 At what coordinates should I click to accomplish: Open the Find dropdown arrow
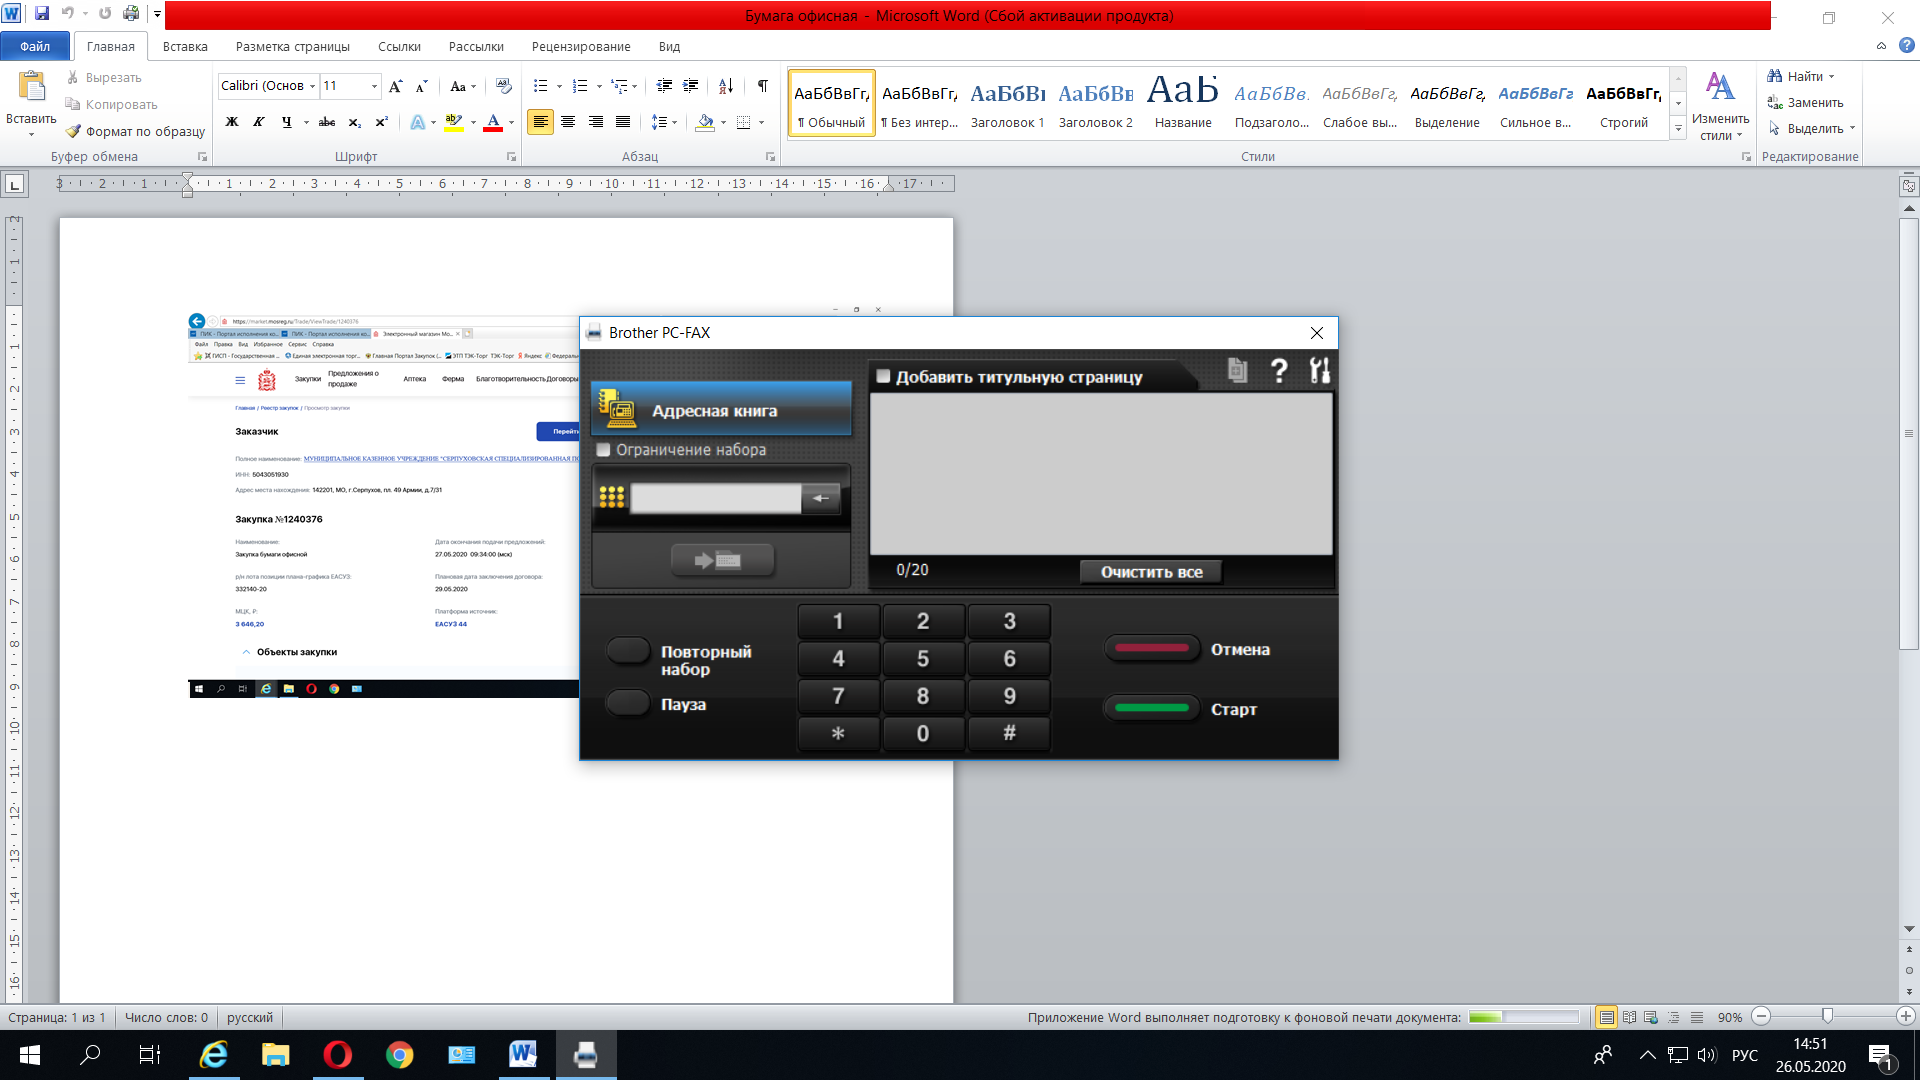(1832, 77)
